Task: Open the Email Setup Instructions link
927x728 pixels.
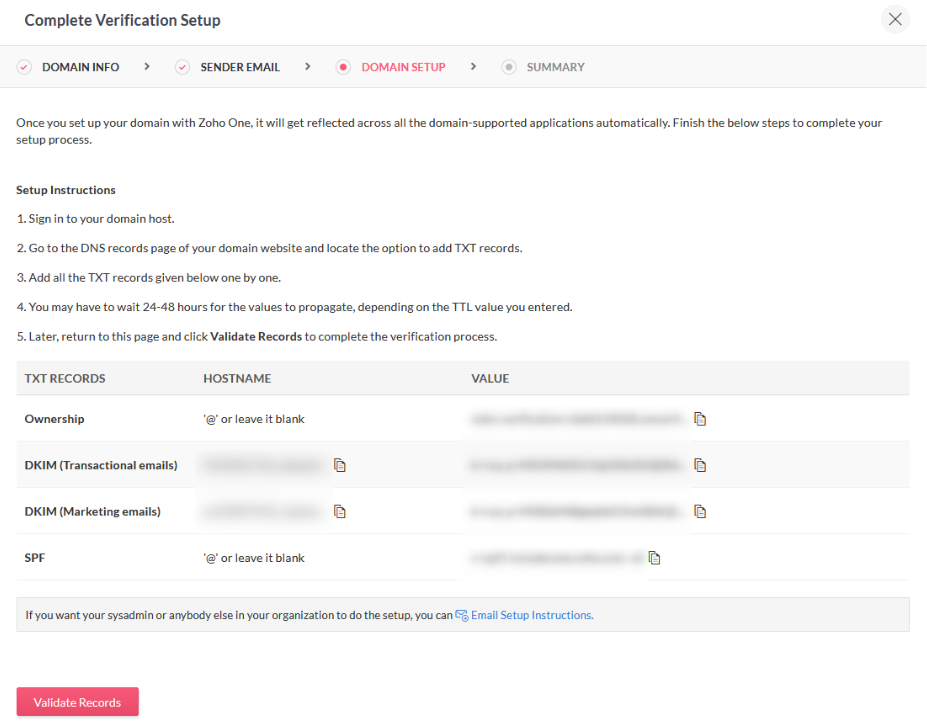Action: (532, 615)
